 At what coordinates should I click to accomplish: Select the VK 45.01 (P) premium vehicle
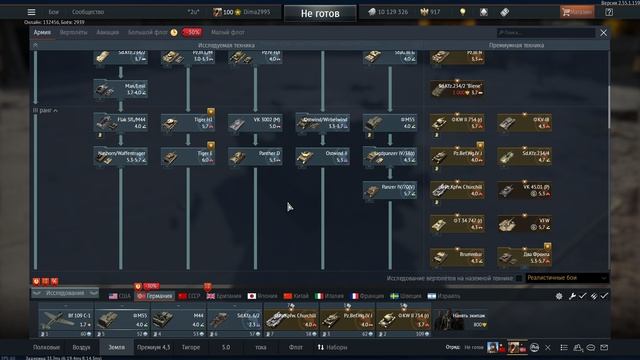(524, 190)
